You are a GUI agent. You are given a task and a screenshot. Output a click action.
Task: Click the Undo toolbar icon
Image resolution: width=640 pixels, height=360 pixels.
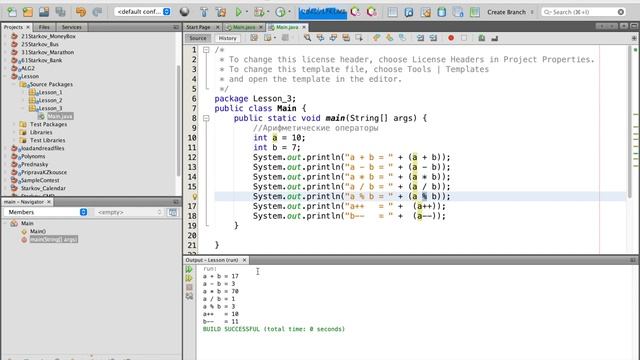point(81,12)
